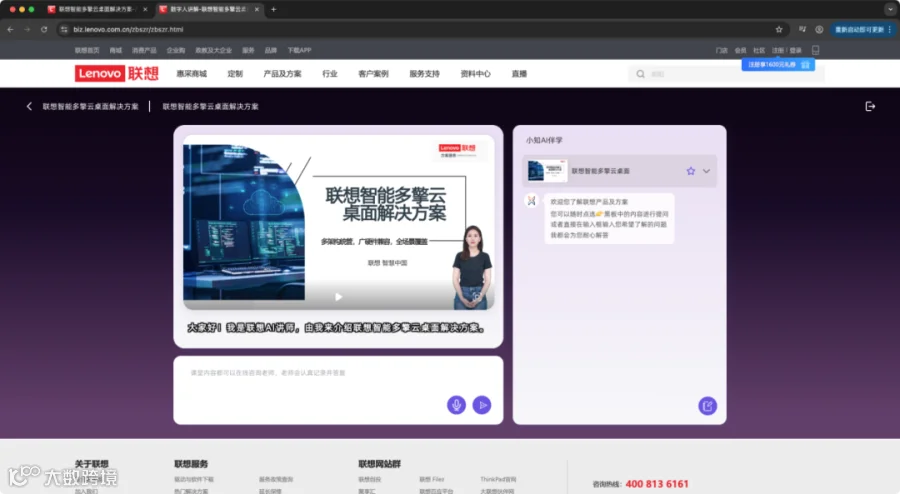This screenshot has width=900, height=494.
Task: Click the macOS green fullscreen window button
Action: tap(32, 9)
